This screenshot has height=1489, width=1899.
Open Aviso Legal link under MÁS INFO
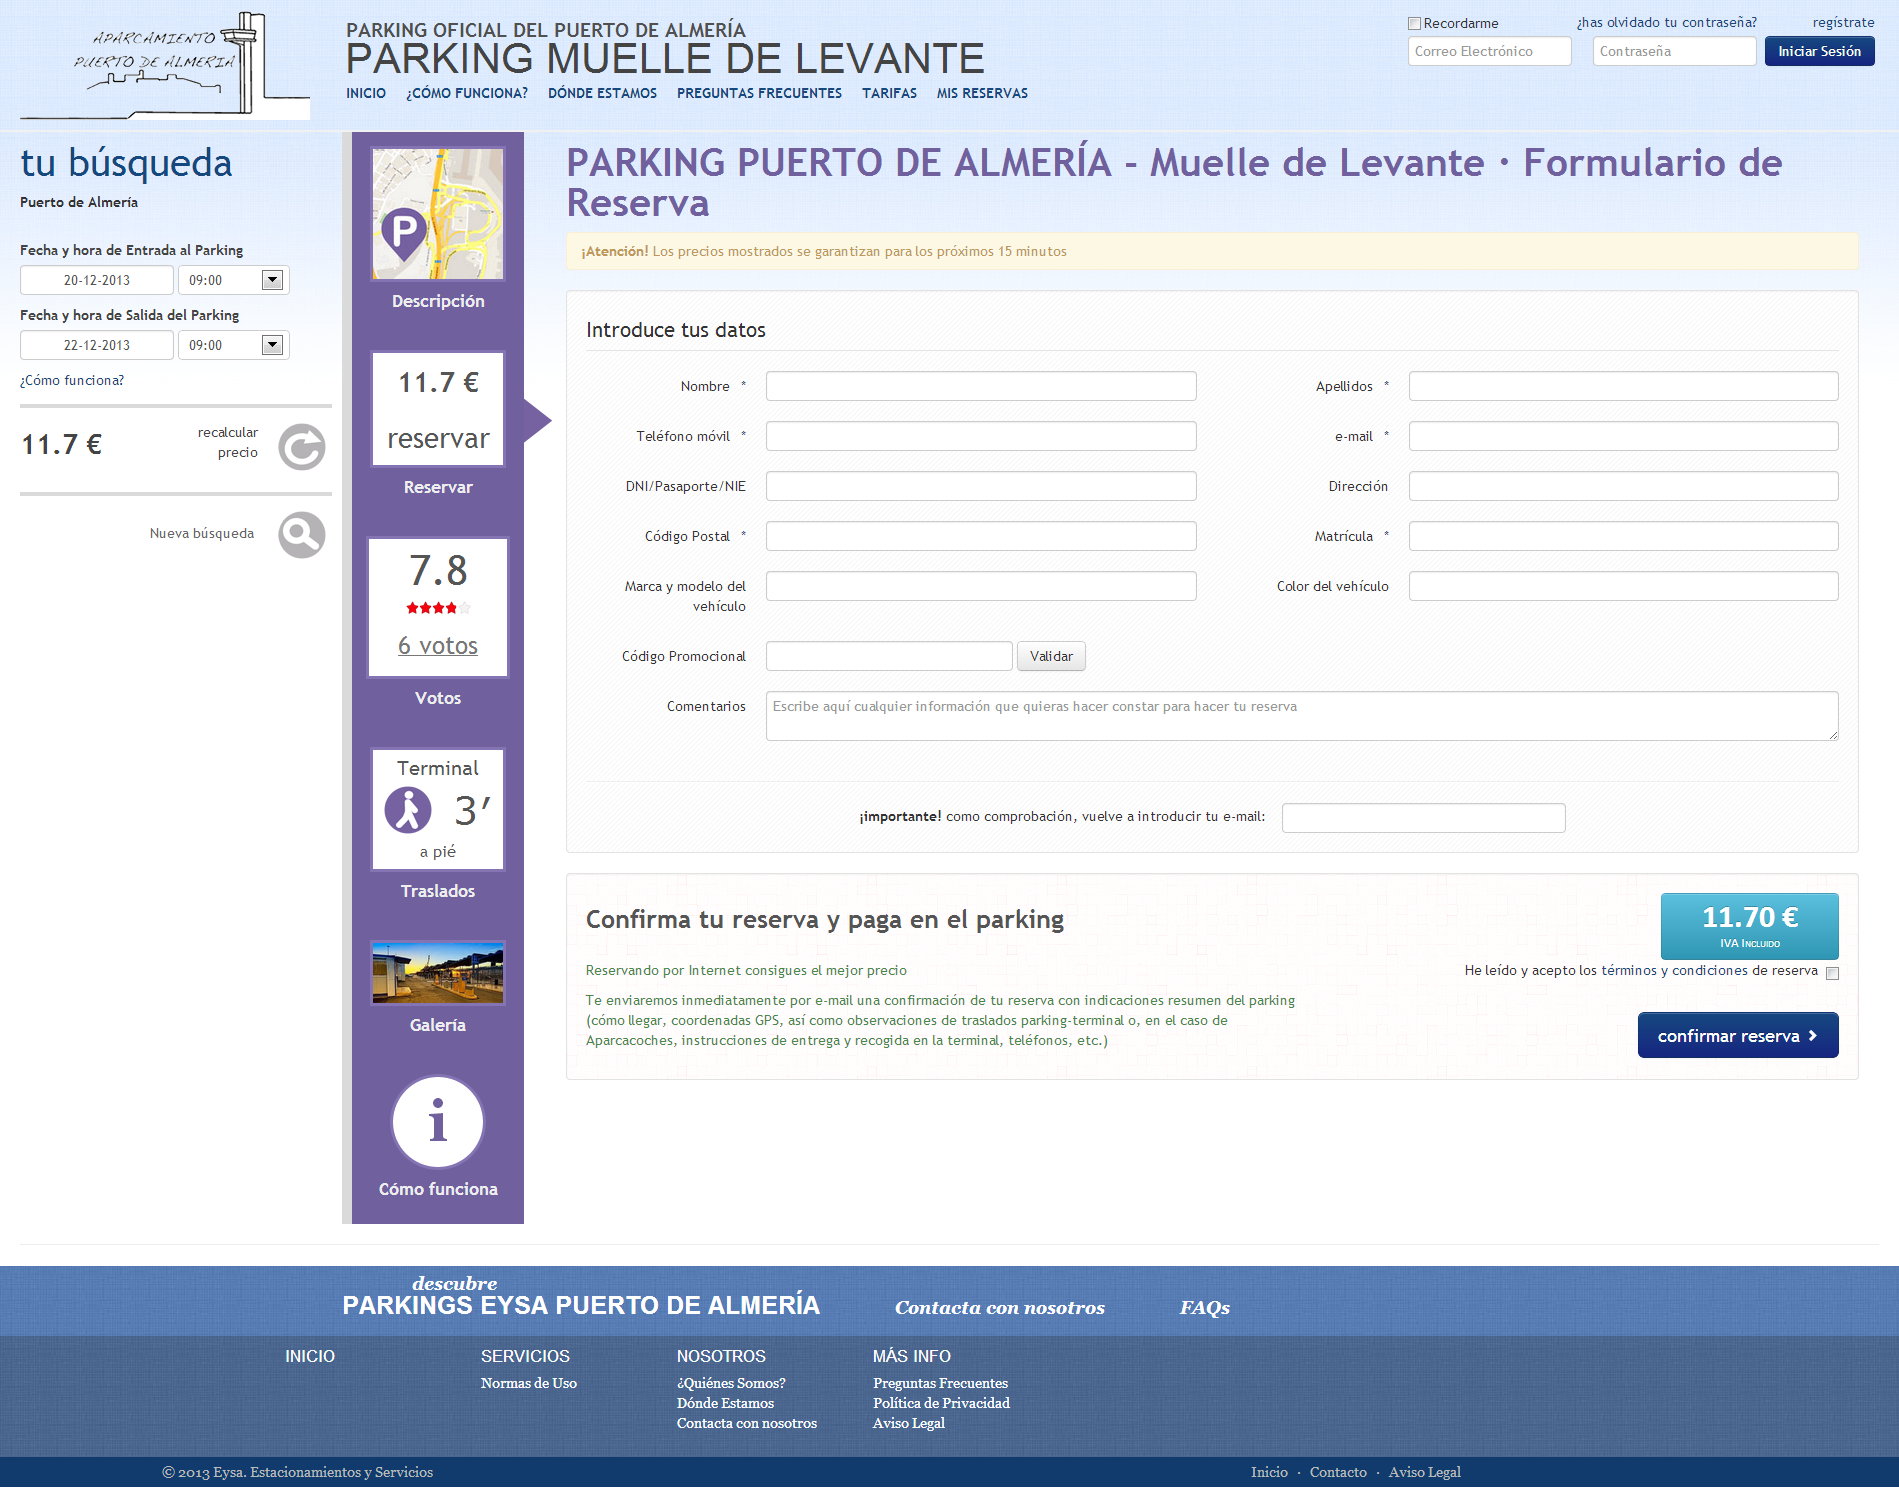coord(909,1423)
